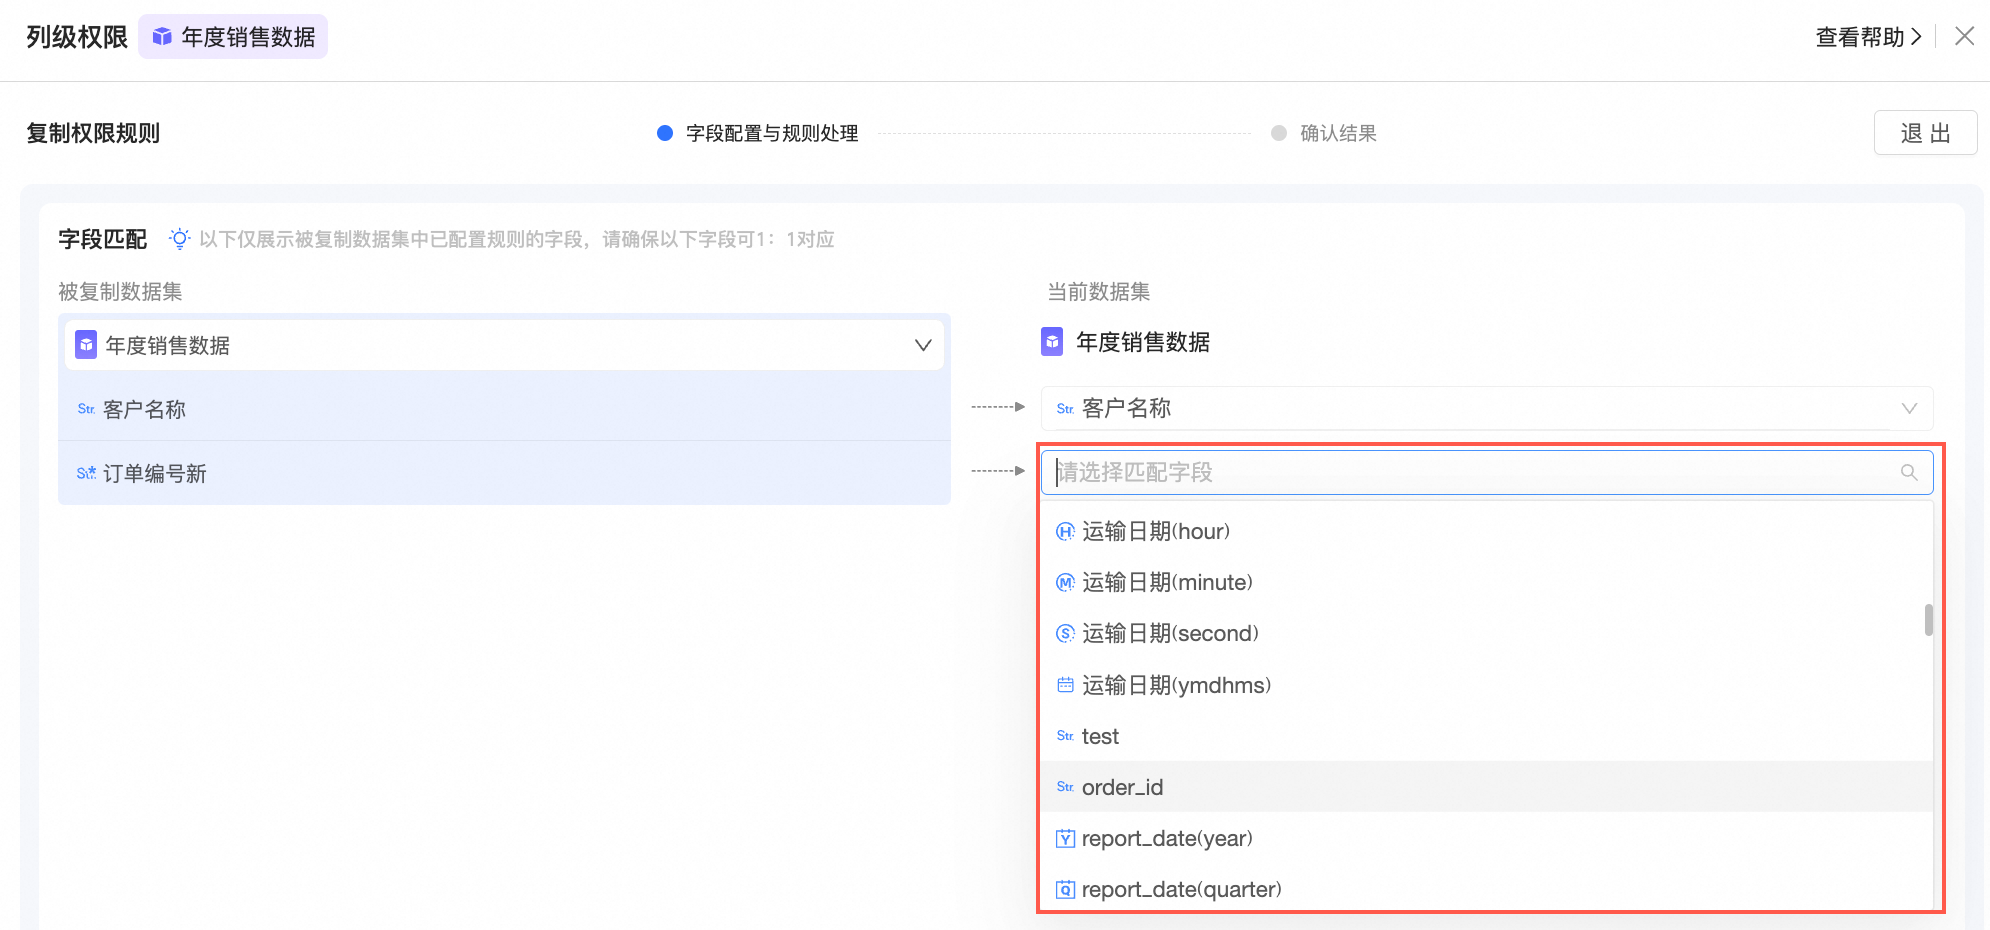Viewport: 1990px width, 930px height.
Task: Click Str icon in the 客户名称 match dropdown
Action: tap(1065, 408)
